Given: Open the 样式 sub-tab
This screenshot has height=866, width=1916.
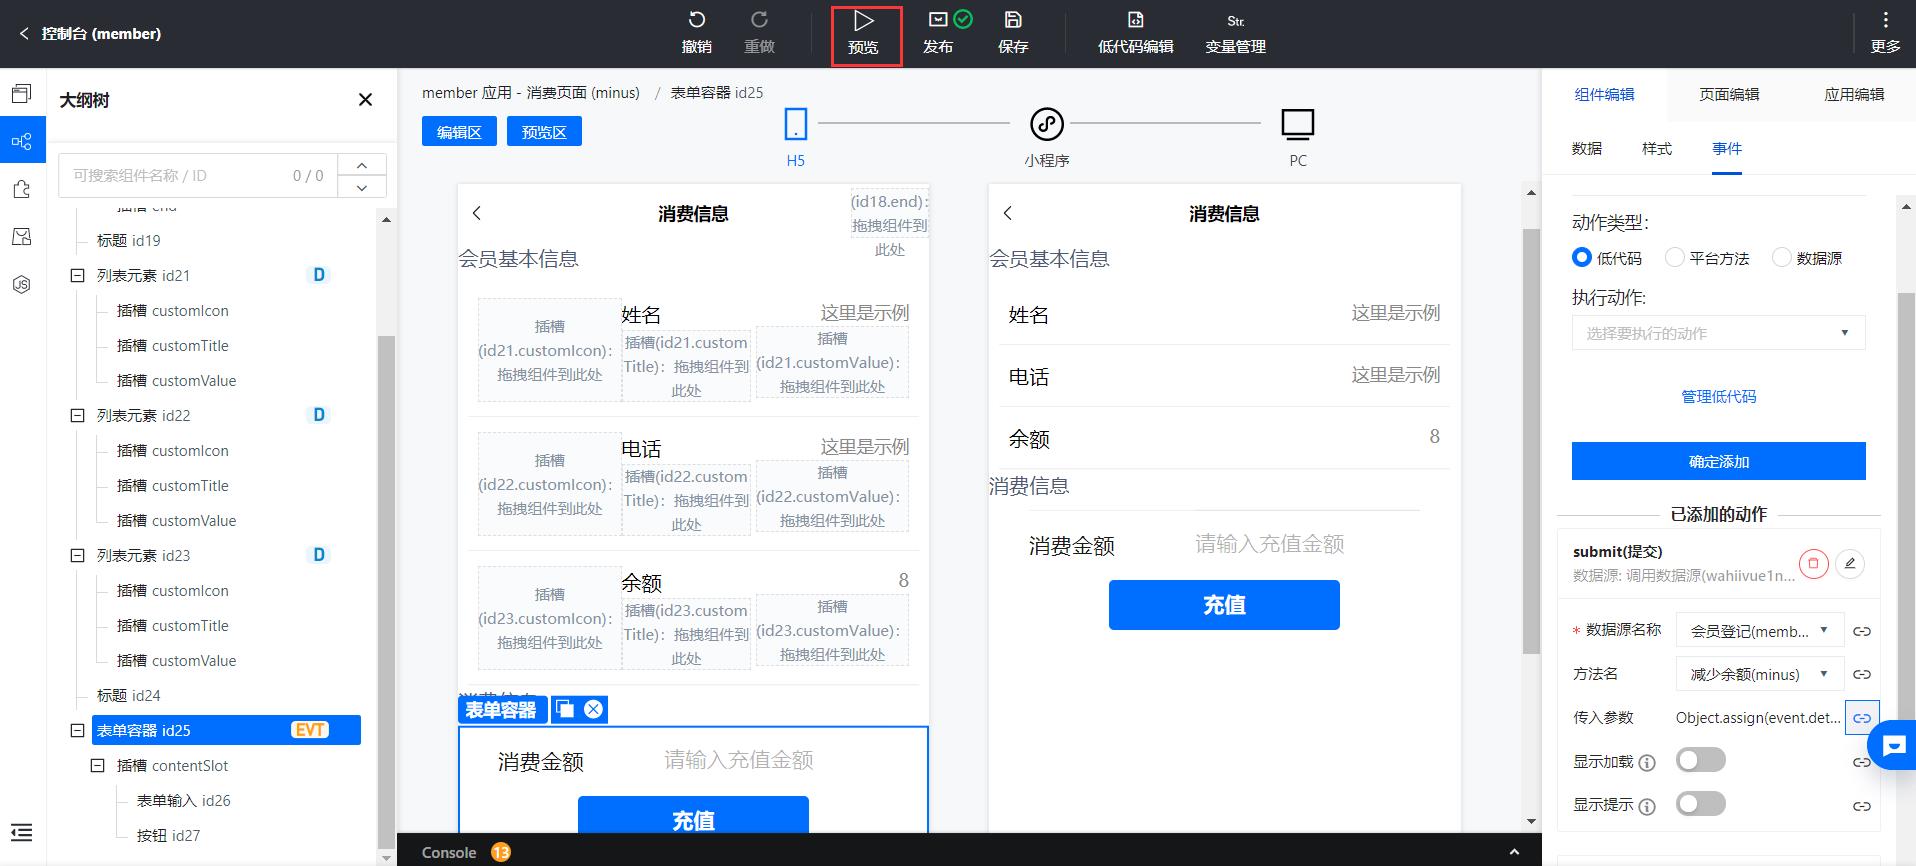Looking at the screenshot, I should point(1657,148).
